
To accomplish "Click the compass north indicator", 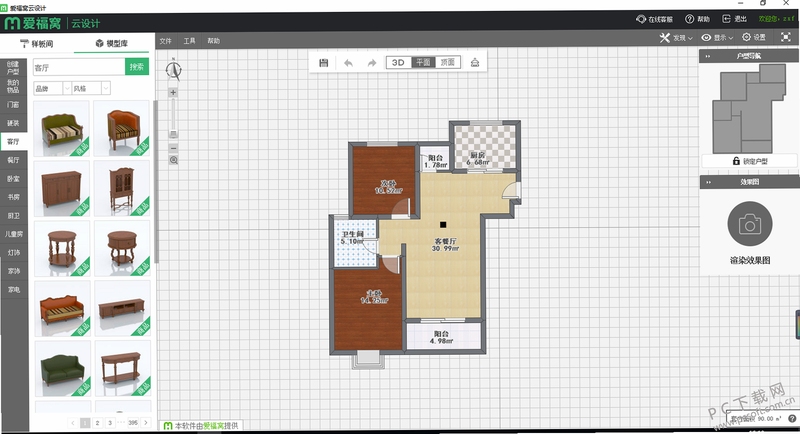I will pos(173,69).
